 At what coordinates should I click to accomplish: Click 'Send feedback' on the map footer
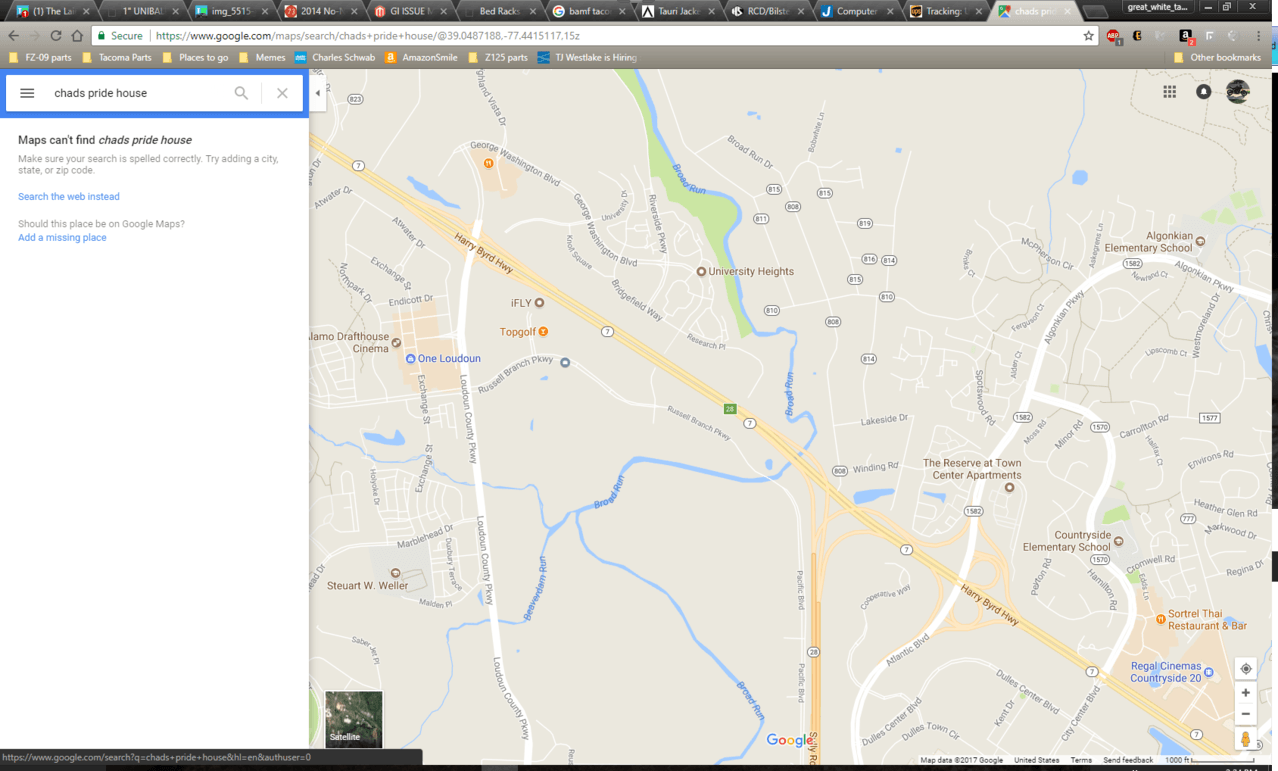tap(1128, 760)
